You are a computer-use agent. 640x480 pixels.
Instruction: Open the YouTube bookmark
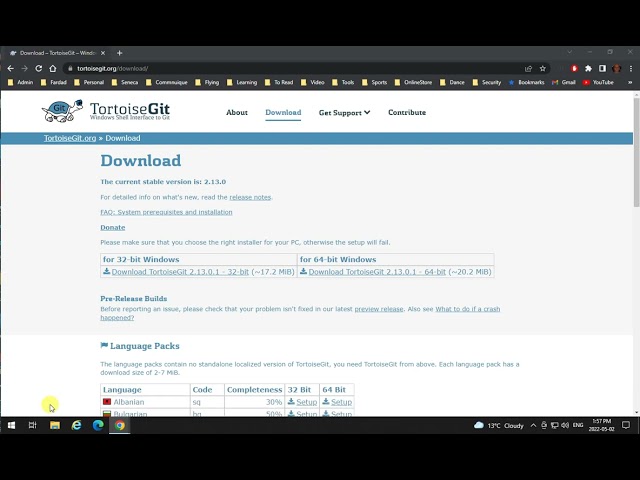598,82
